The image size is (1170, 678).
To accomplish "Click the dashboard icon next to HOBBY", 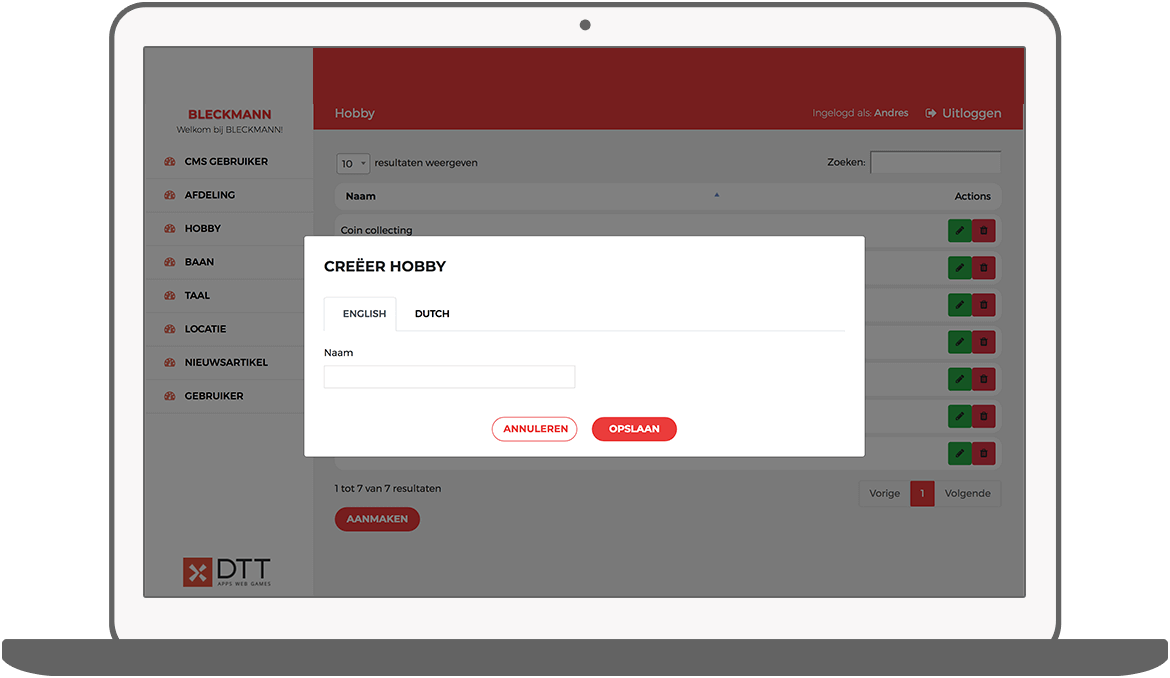I will point(169,228).
